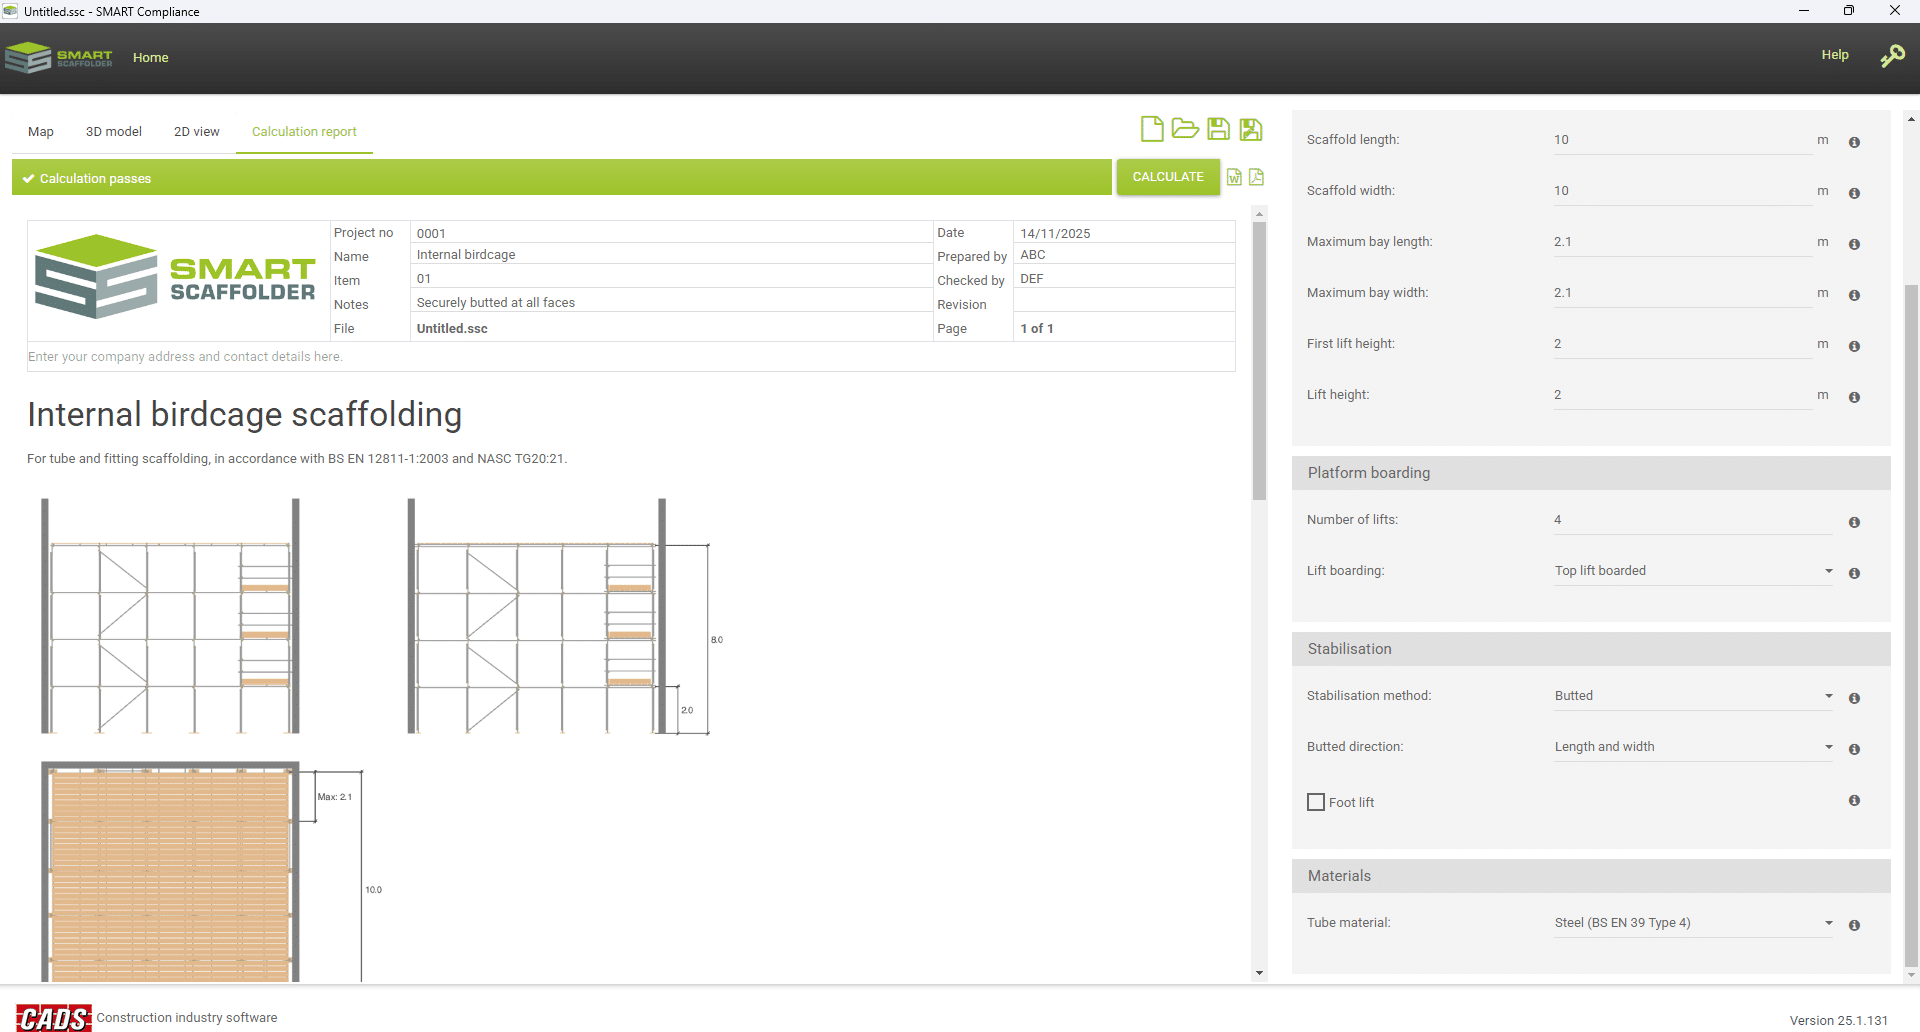
Task: Open settings via the wrench icon
Action: pos(1892,56)
